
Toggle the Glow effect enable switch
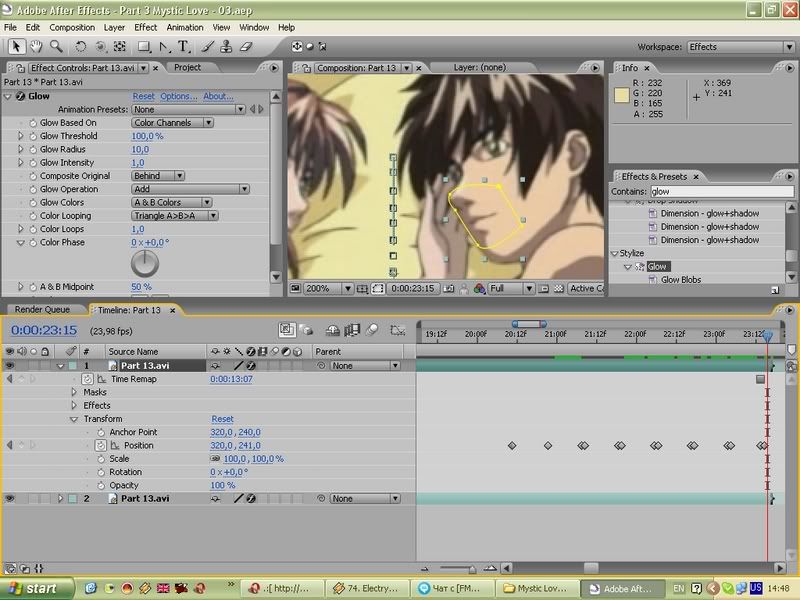[20, 96]
